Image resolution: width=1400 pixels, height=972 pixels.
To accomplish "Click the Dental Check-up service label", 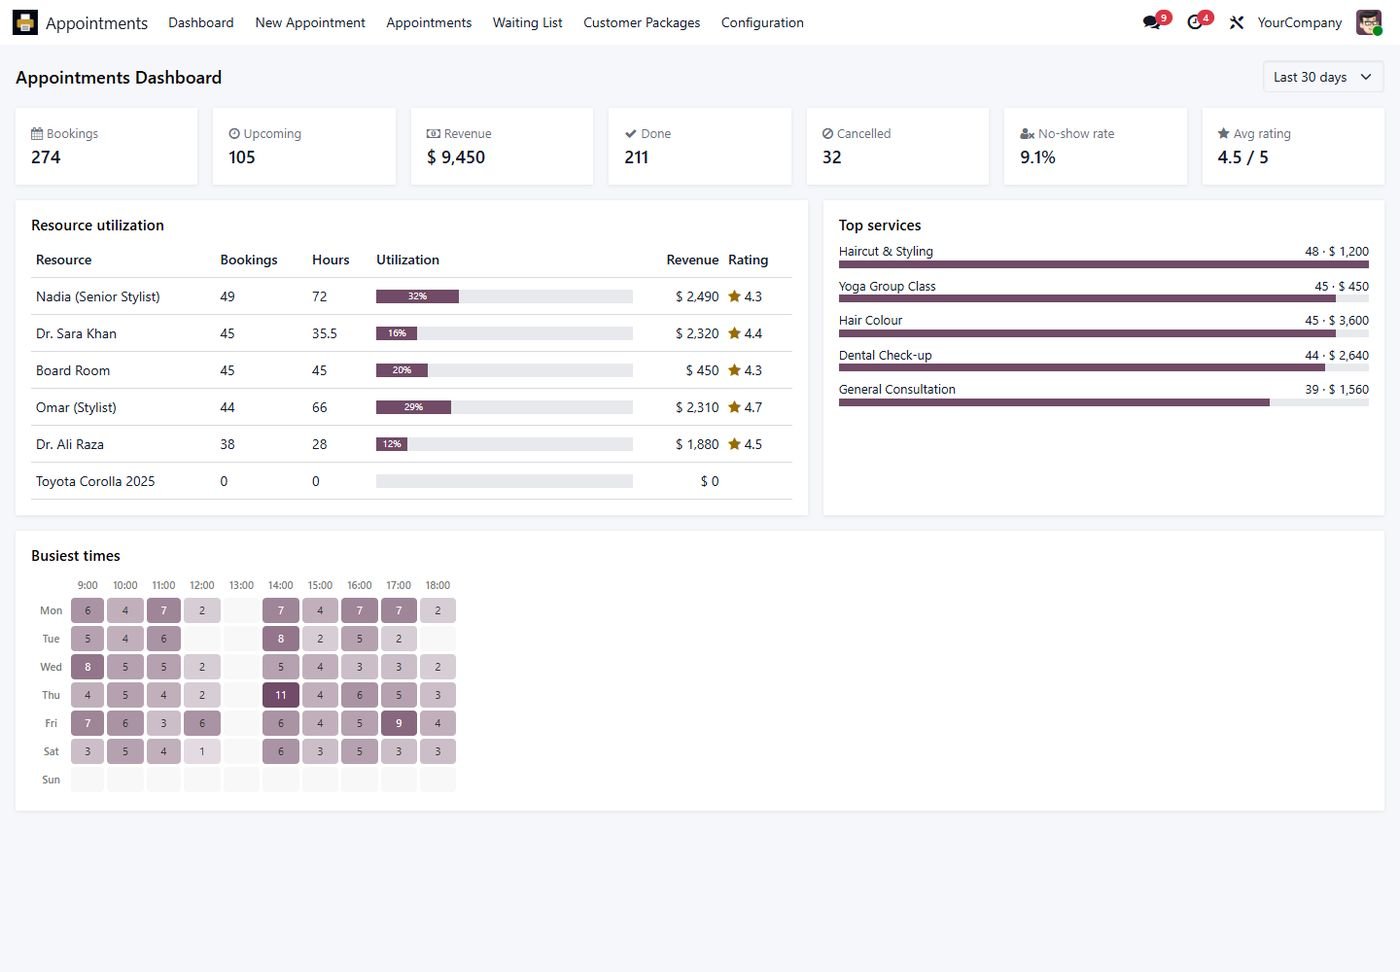I will click(x=885, y=355).
